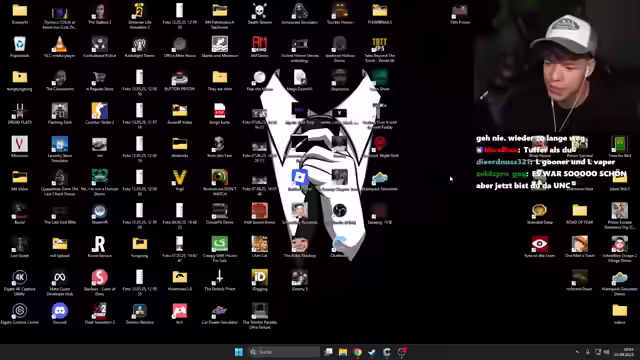Image resolution: width=640 pixels, height=360 pixels.
Task: Open the Discord desktop shortcut
Action: pyautogui.click(x=60, y=311)
